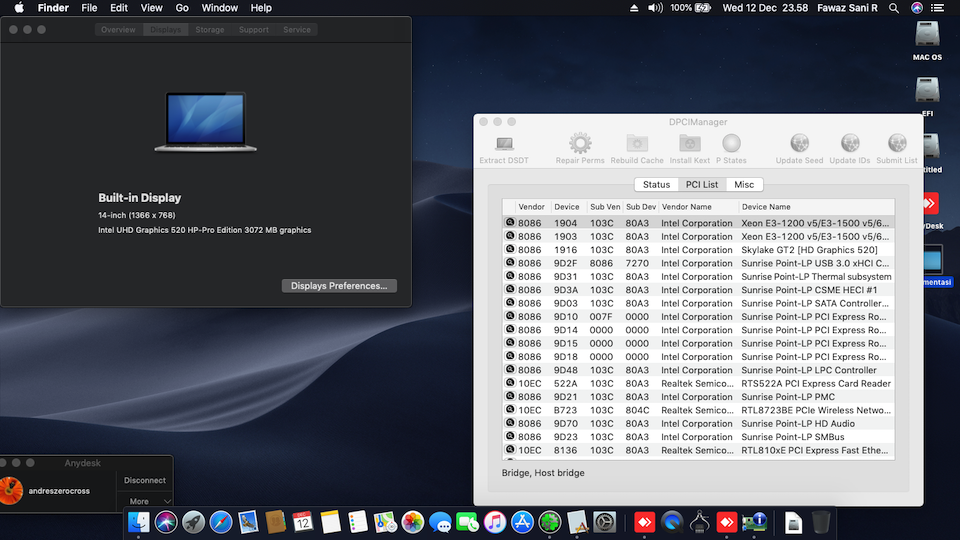The width and height of the screenshot is (960, 540).
Task: Select the Misc tab in DPCIManager
Action: point(744,185)
